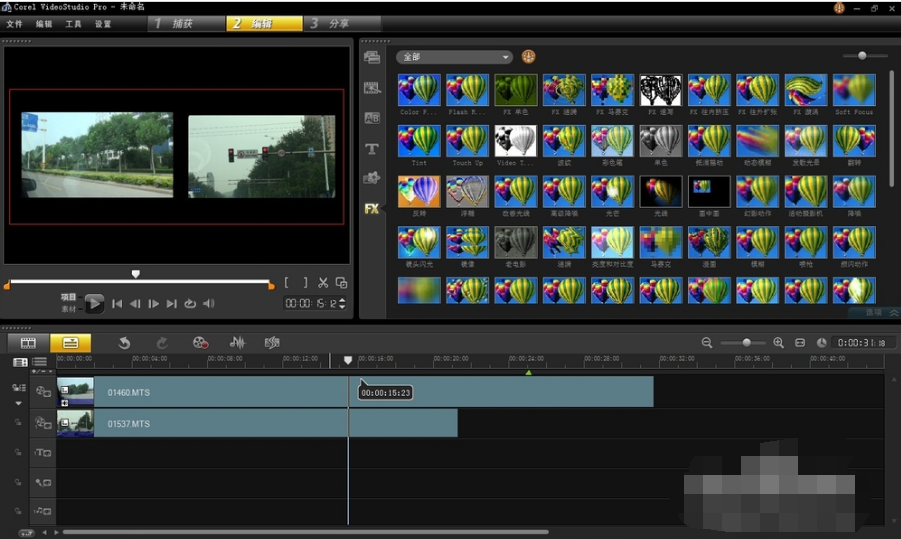901x539 pixels.
Task: Open the sound mixer icon
Action: tap(237, 343)
